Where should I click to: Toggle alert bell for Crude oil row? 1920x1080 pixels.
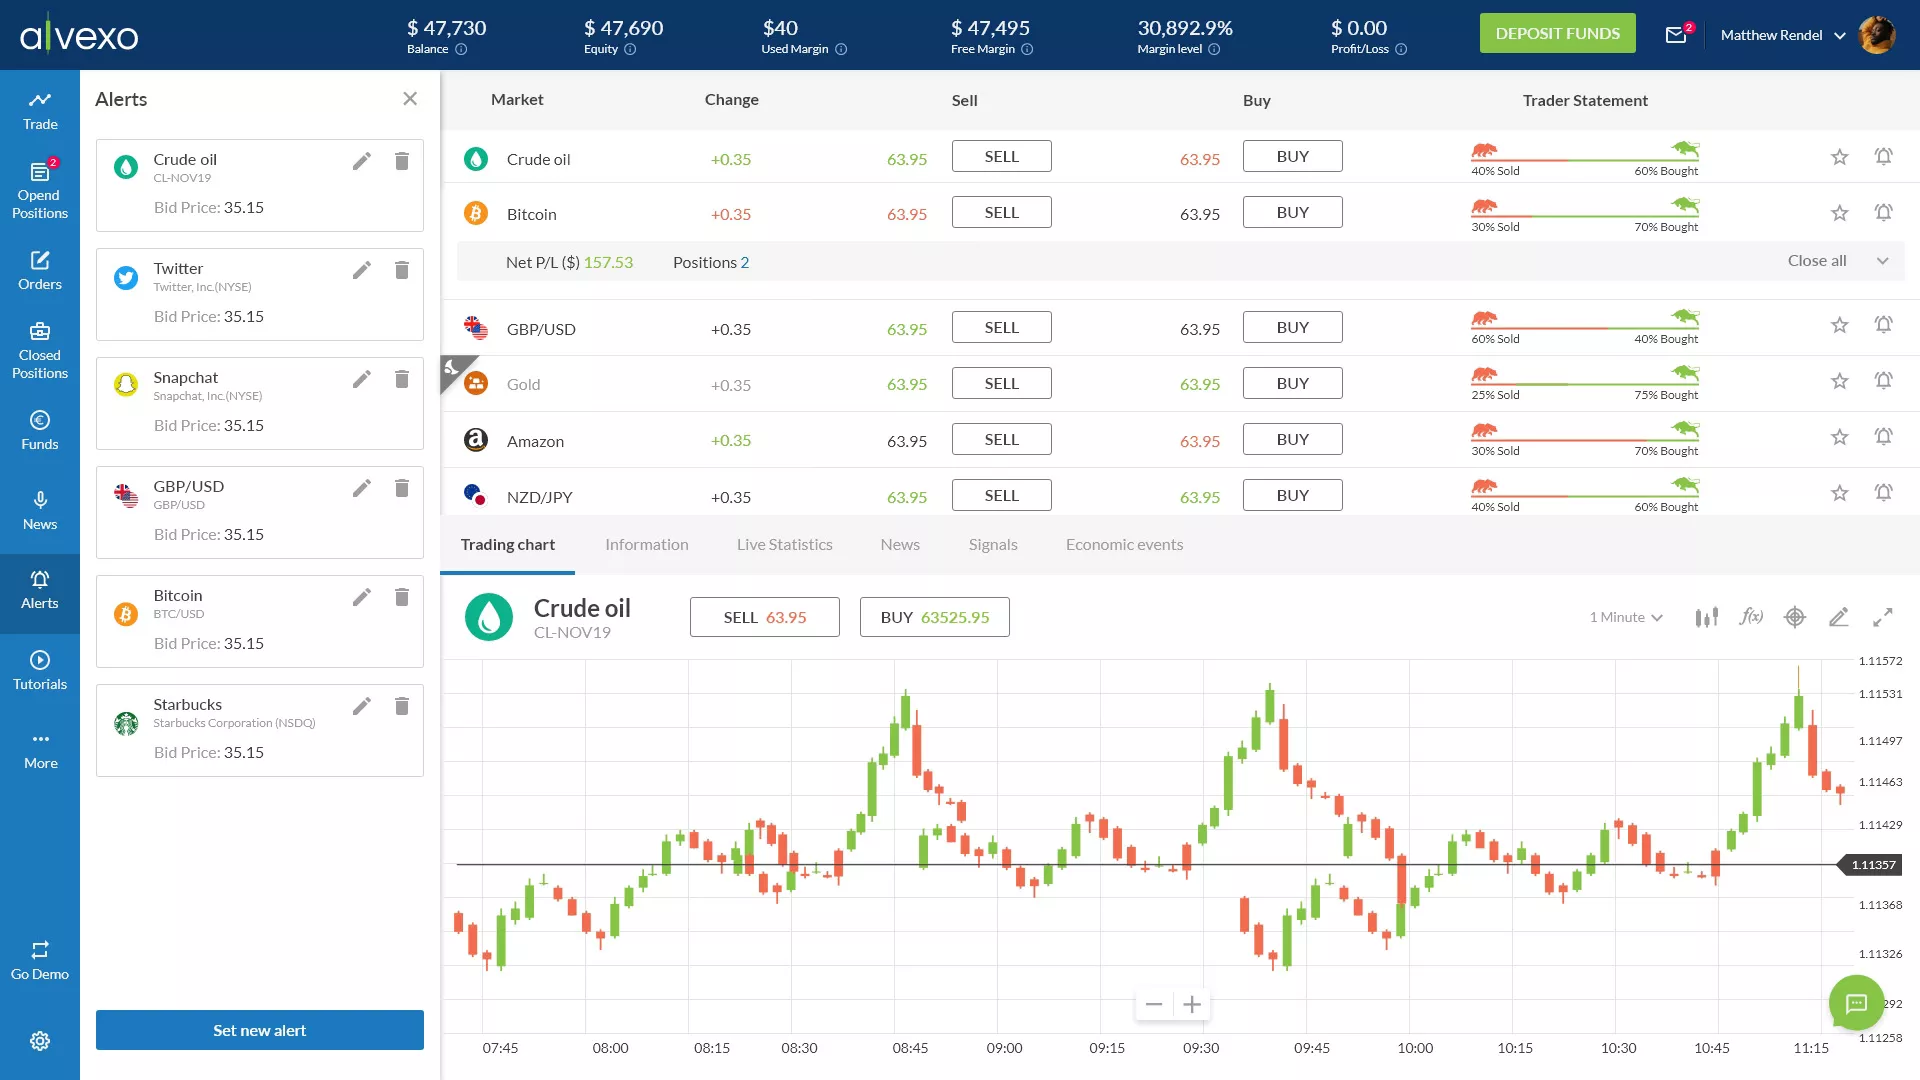click(1884, 157)
